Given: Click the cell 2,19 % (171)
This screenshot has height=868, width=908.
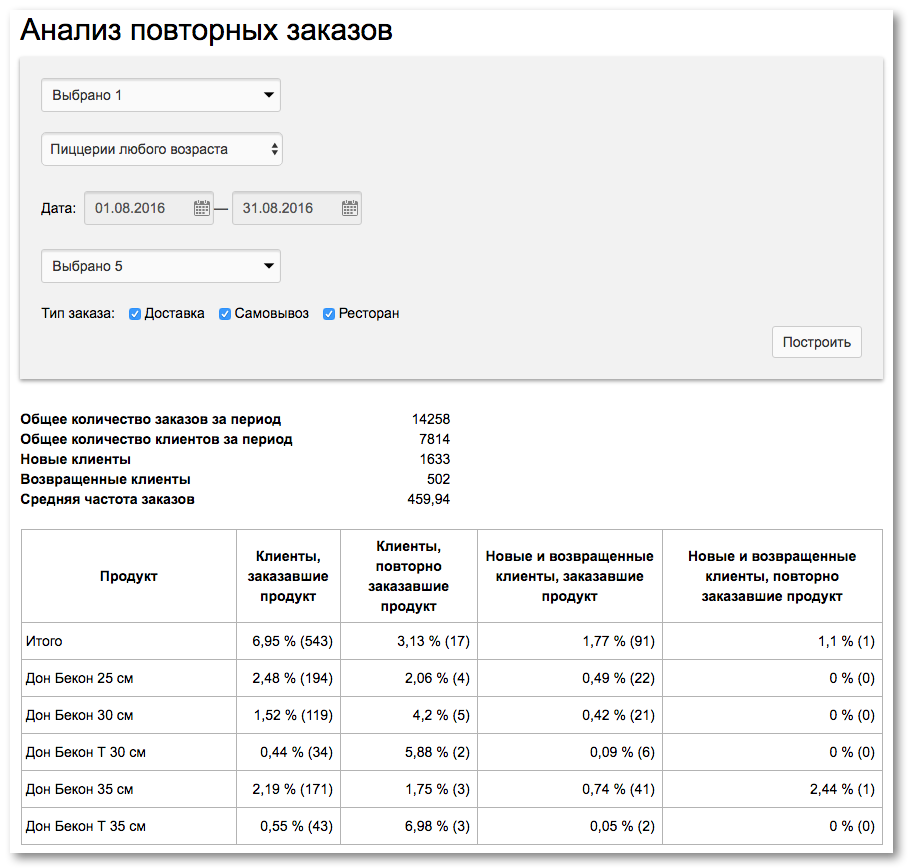Looking at the screenshot, I should (x=288, y=789).
